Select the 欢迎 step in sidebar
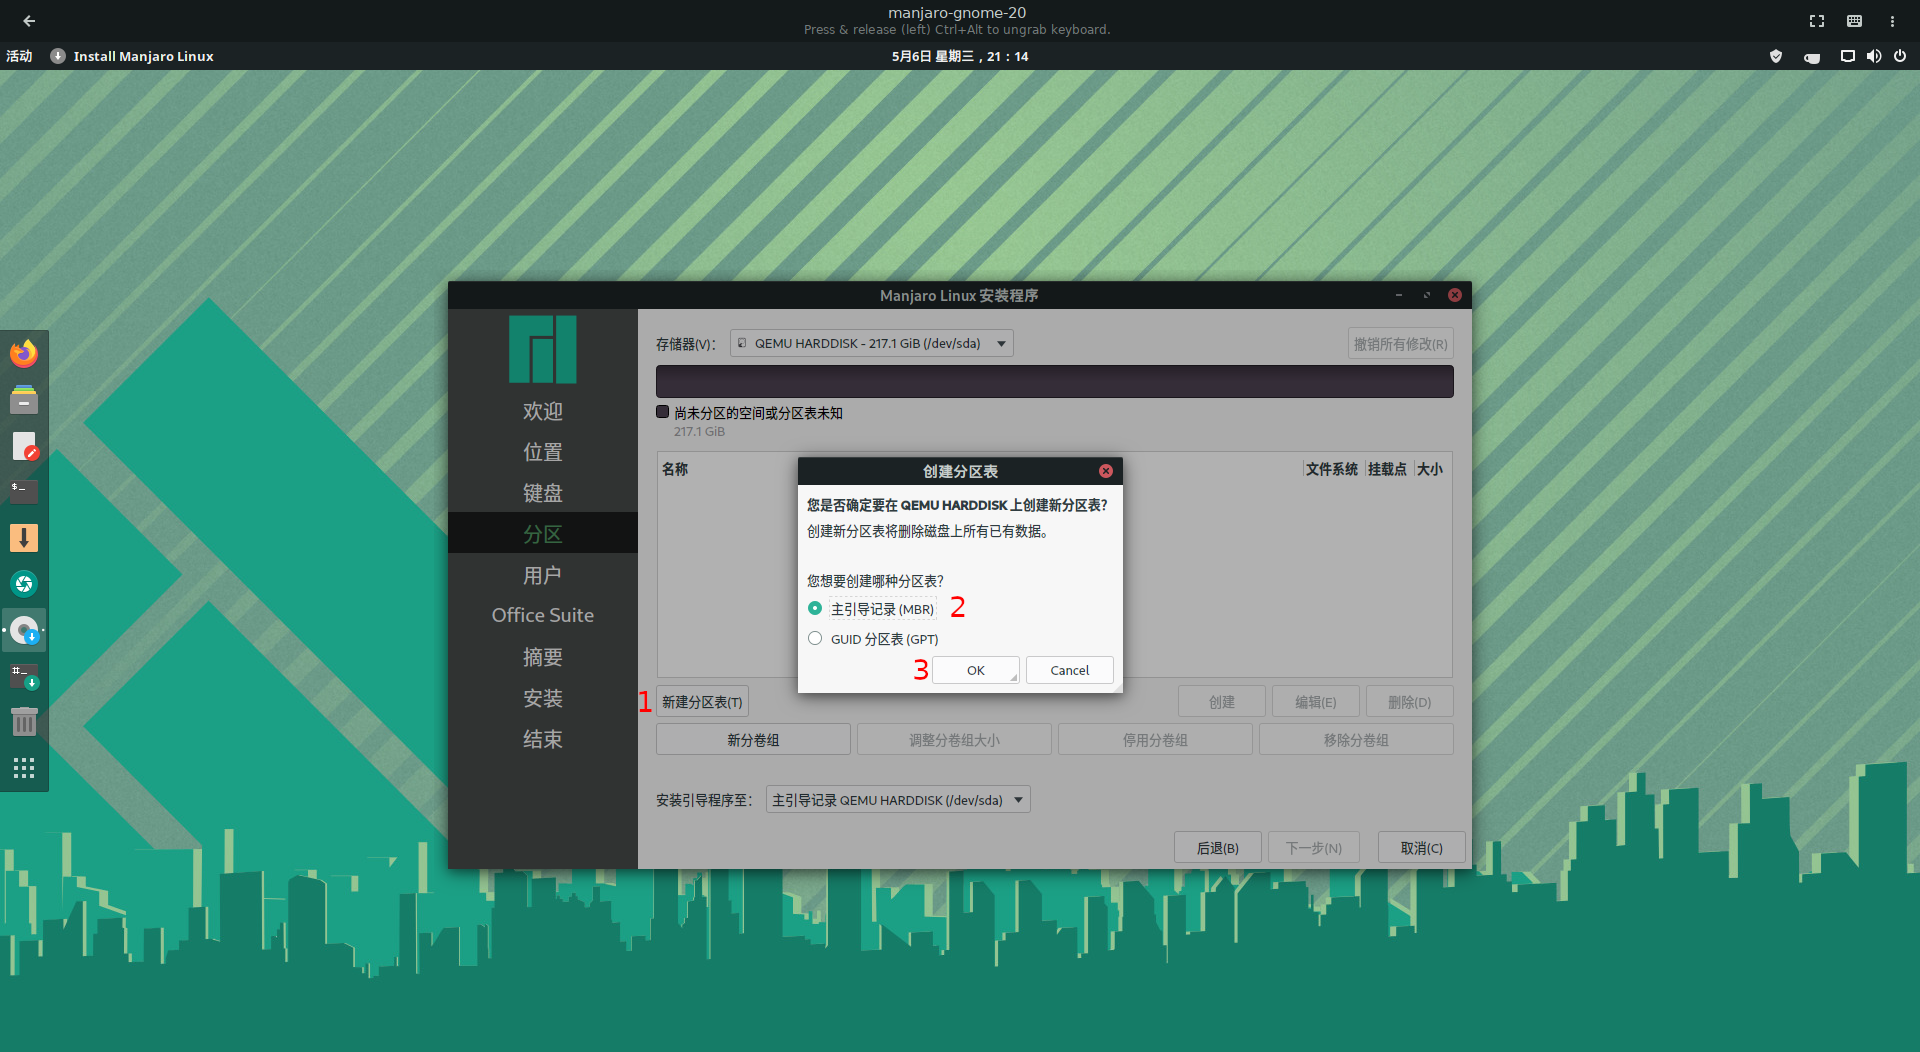 coord(543,411)
